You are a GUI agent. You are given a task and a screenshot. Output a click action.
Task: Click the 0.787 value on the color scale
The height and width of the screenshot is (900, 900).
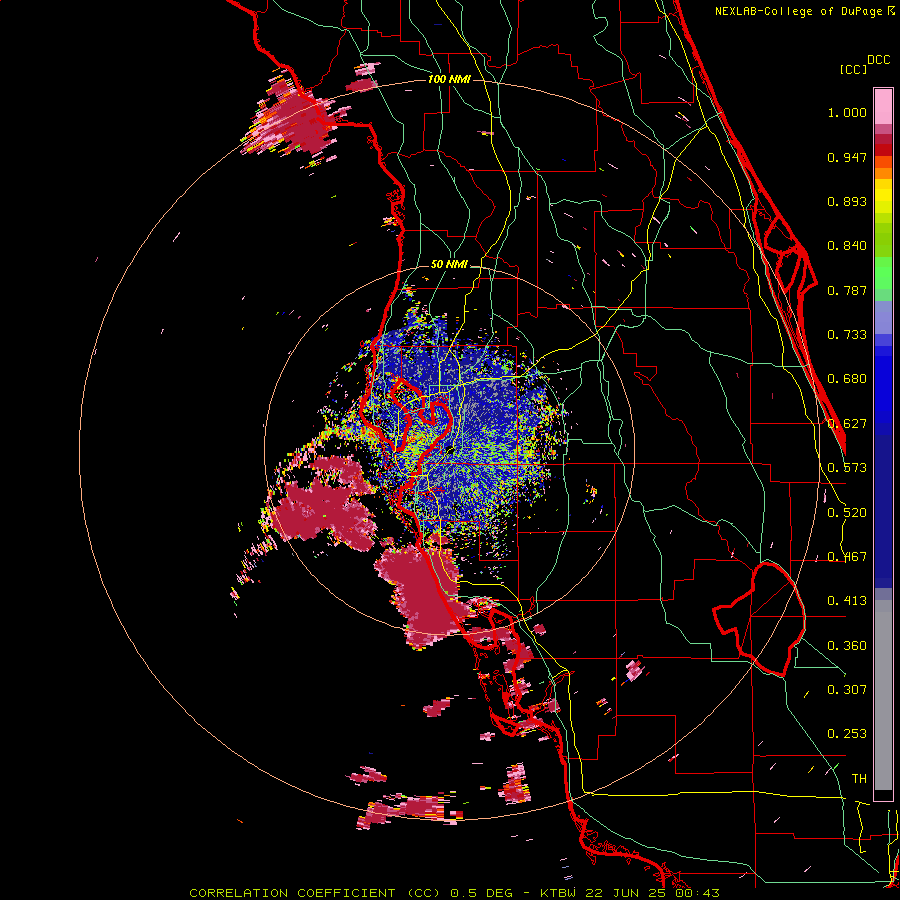click(x=847, y=290)
